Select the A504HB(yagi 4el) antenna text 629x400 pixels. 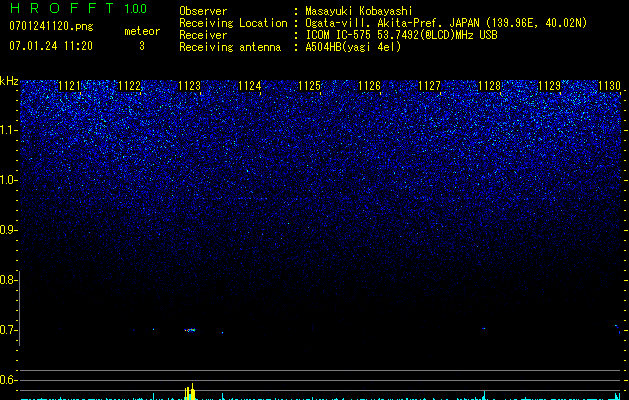[353, 47]
